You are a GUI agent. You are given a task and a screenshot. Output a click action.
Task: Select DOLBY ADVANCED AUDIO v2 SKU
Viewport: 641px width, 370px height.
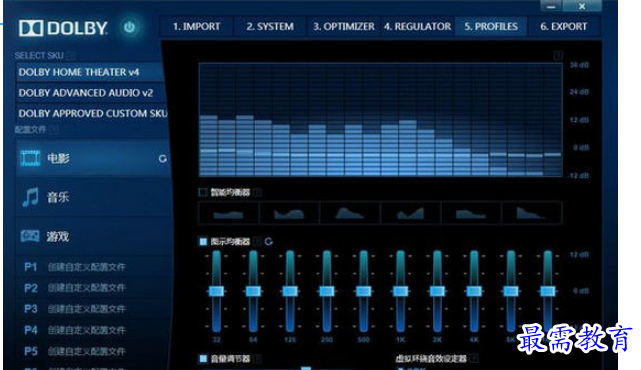91,93
